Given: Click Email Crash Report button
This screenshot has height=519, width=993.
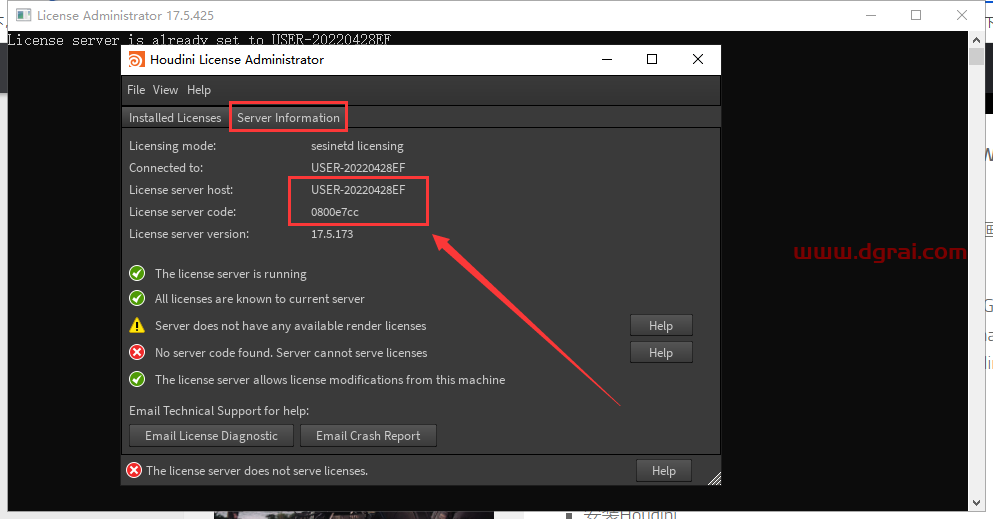Looking at the screenshot, I should [x=368, y=435].
